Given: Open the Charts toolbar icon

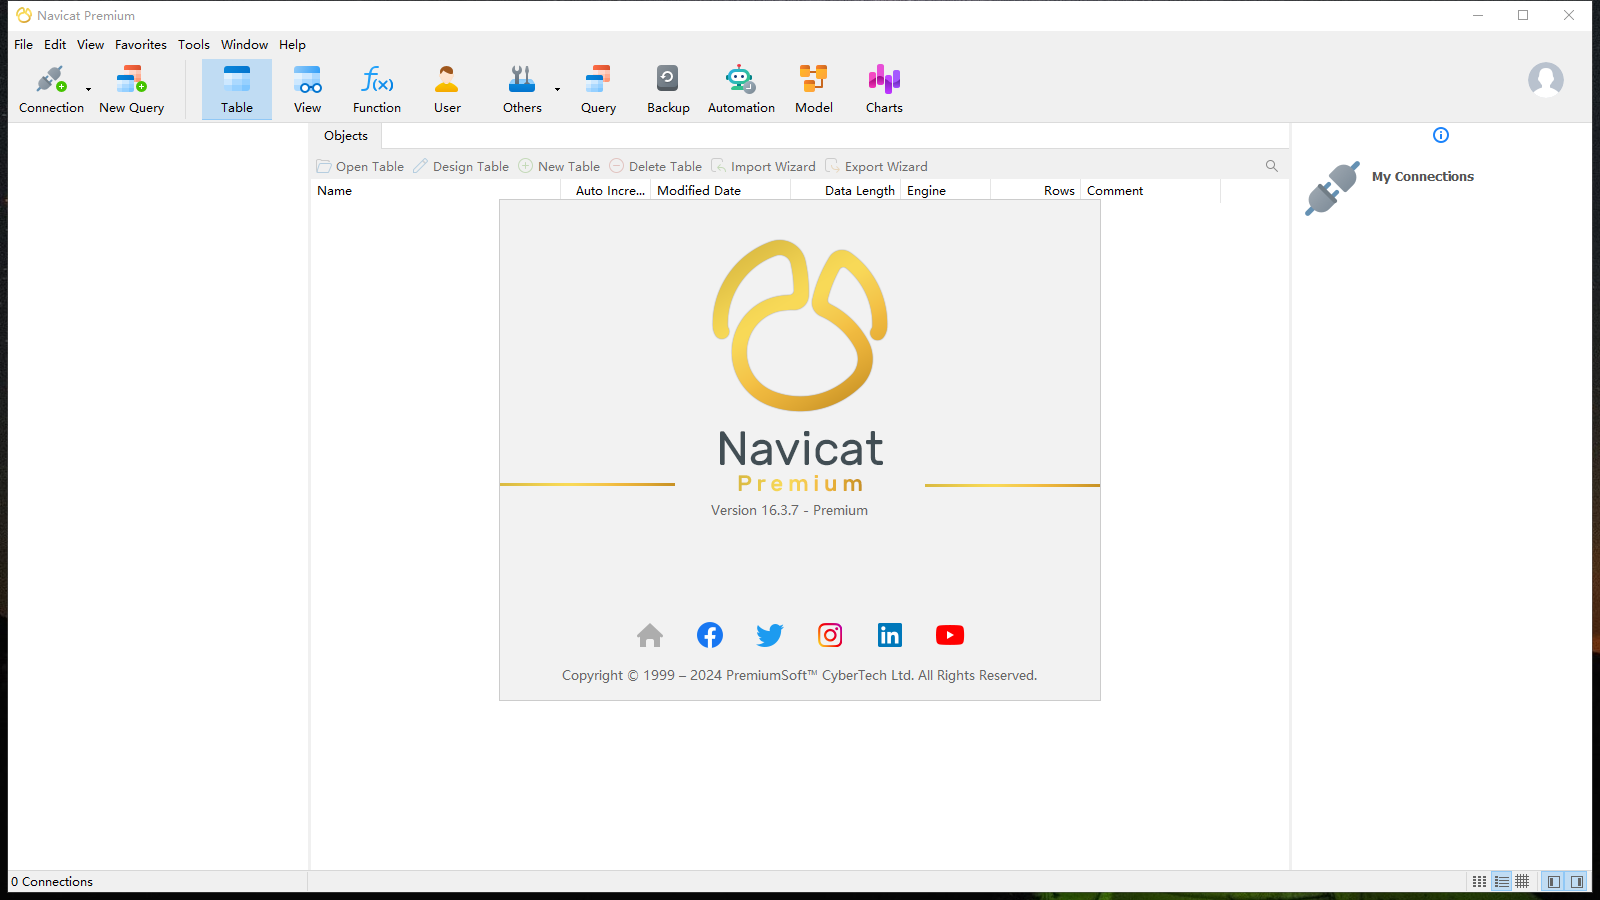Looking at the screenshot, I should (x=884, y=89).
